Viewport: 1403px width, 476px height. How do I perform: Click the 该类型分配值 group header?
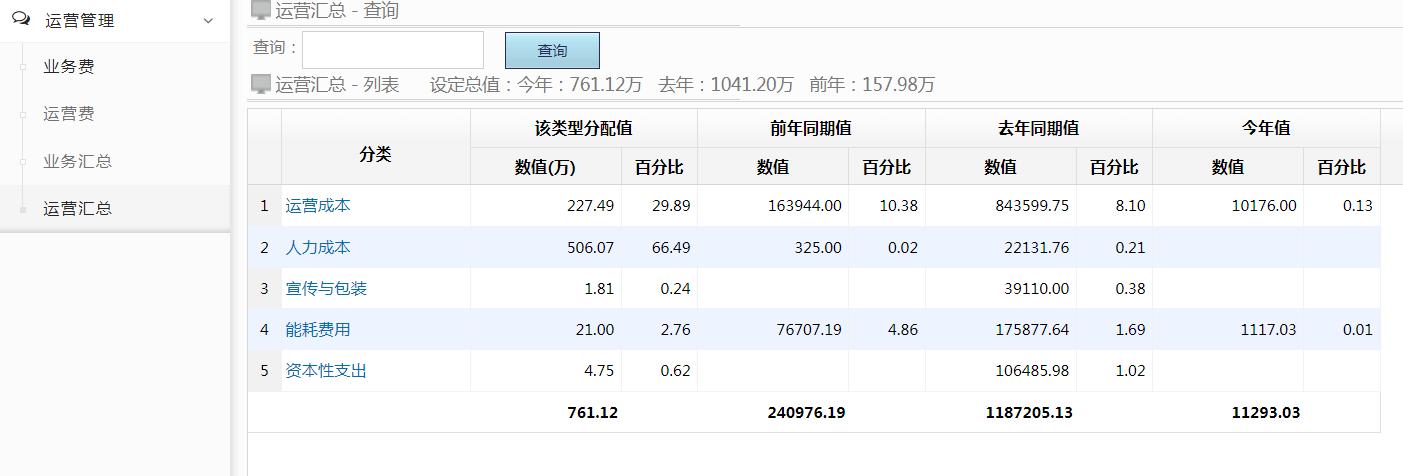583,128
